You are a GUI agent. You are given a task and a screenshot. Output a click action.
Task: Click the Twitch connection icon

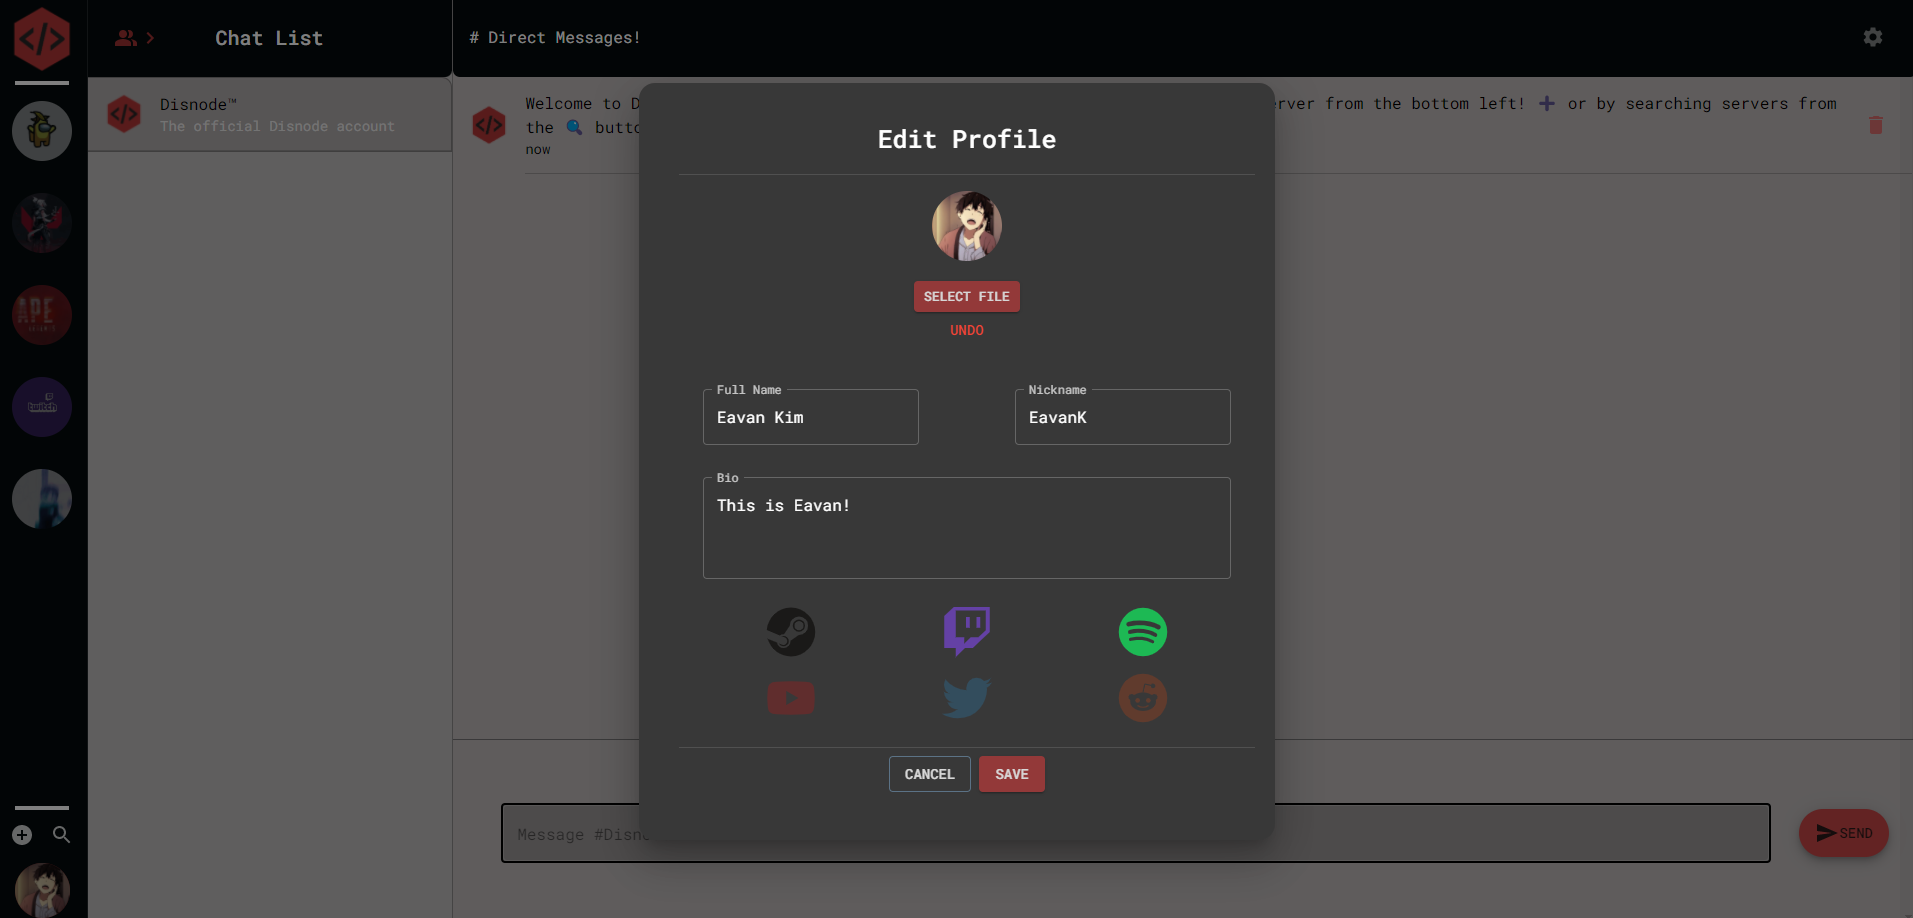coord(966,632)
